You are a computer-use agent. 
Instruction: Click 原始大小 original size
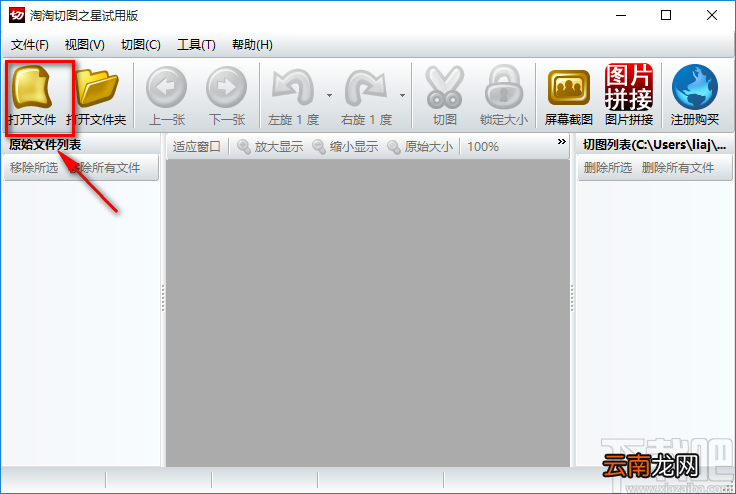coord(420,147)
